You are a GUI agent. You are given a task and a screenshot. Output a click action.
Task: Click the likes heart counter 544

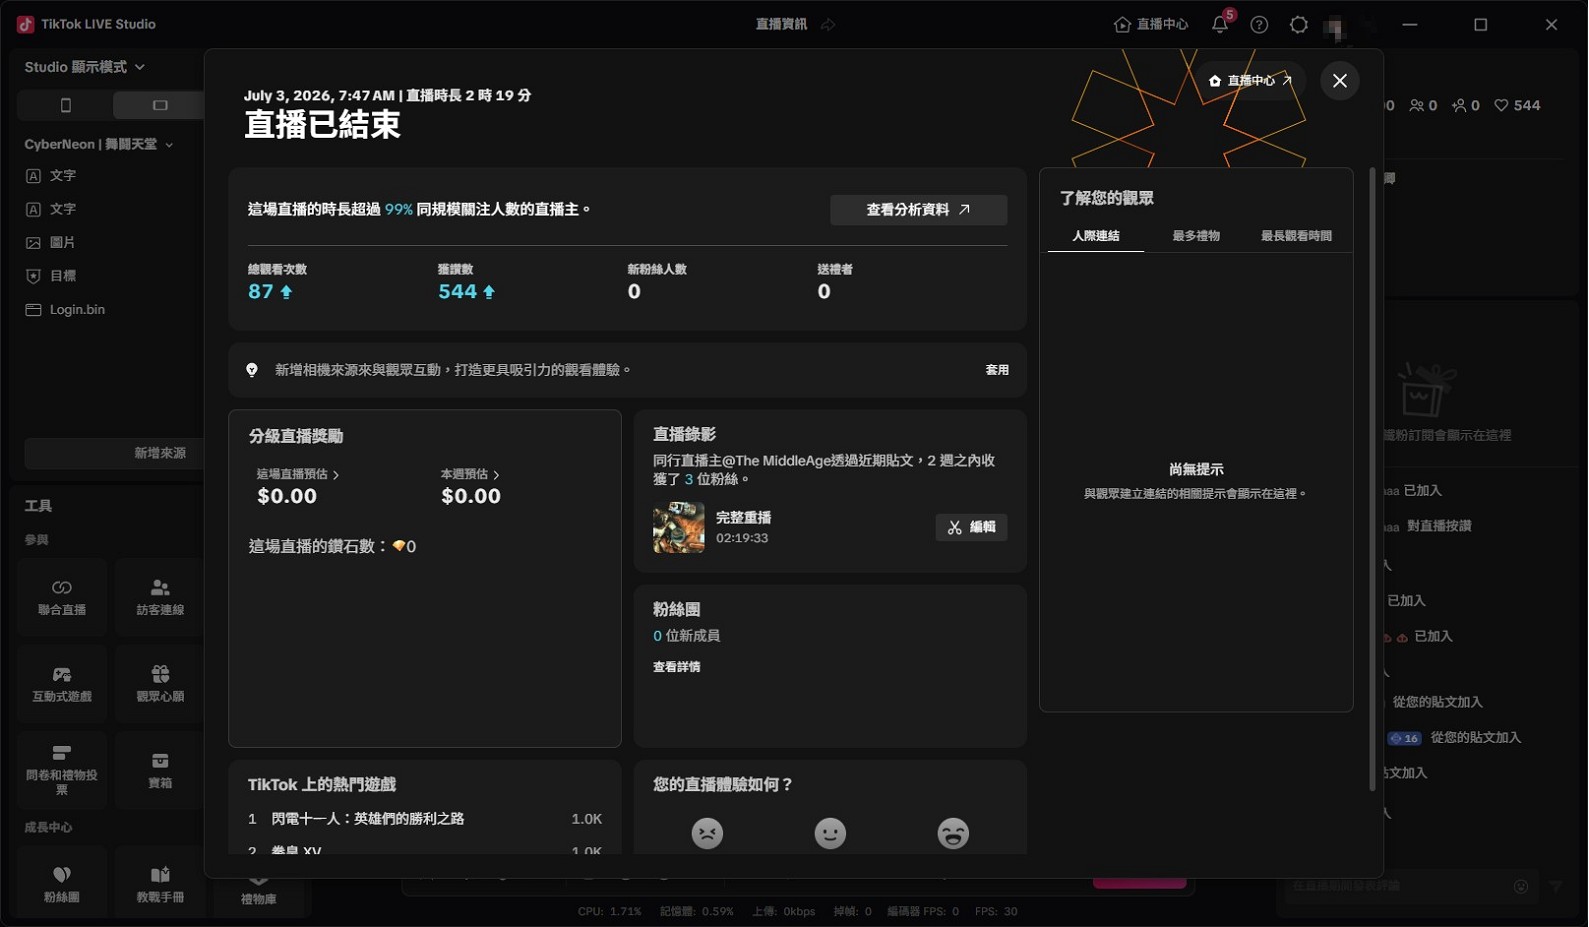pyautogui.click(x=1517, y=105)
